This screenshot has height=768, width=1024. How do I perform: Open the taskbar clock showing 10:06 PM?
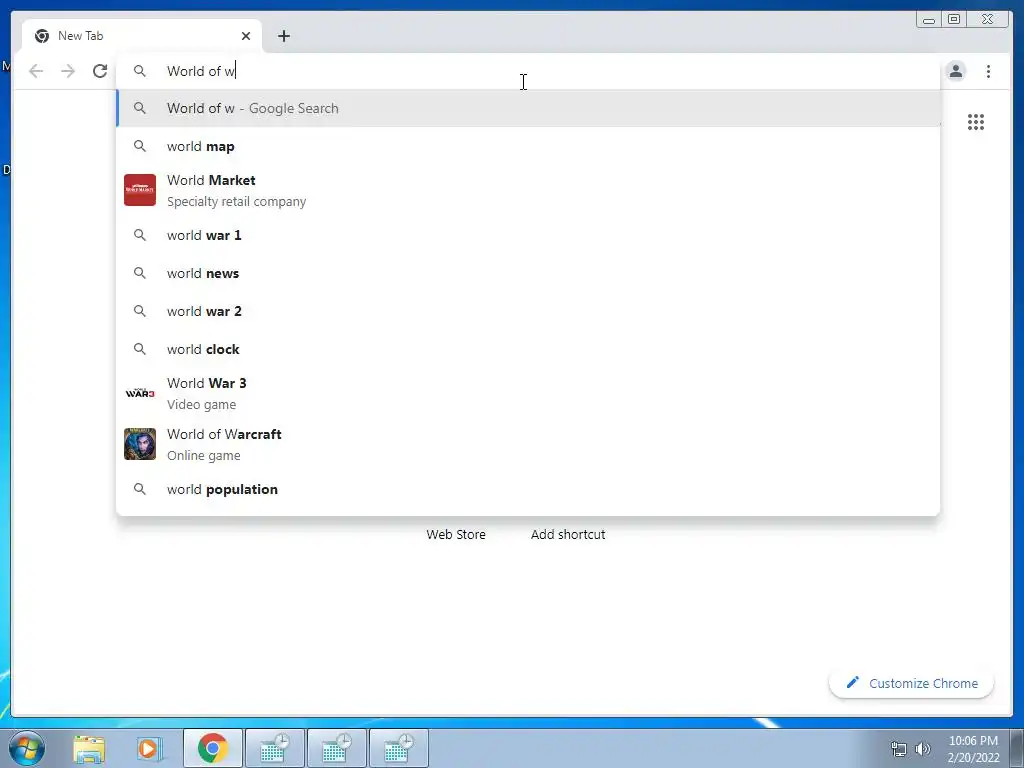tap(973, 749)
